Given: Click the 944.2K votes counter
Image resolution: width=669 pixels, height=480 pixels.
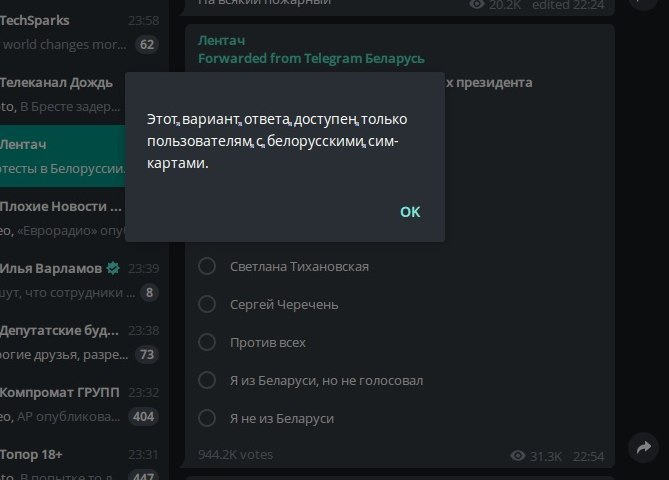Looking at the screenshot, I should click(236, 454).
